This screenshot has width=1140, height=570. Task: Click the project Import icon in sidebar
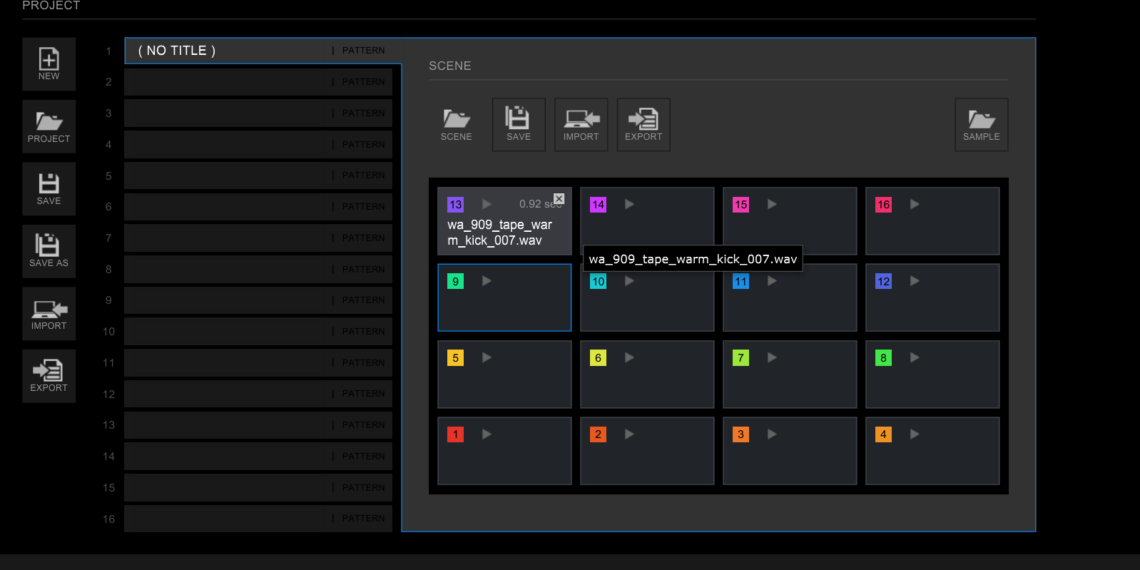tap(48, 313)
